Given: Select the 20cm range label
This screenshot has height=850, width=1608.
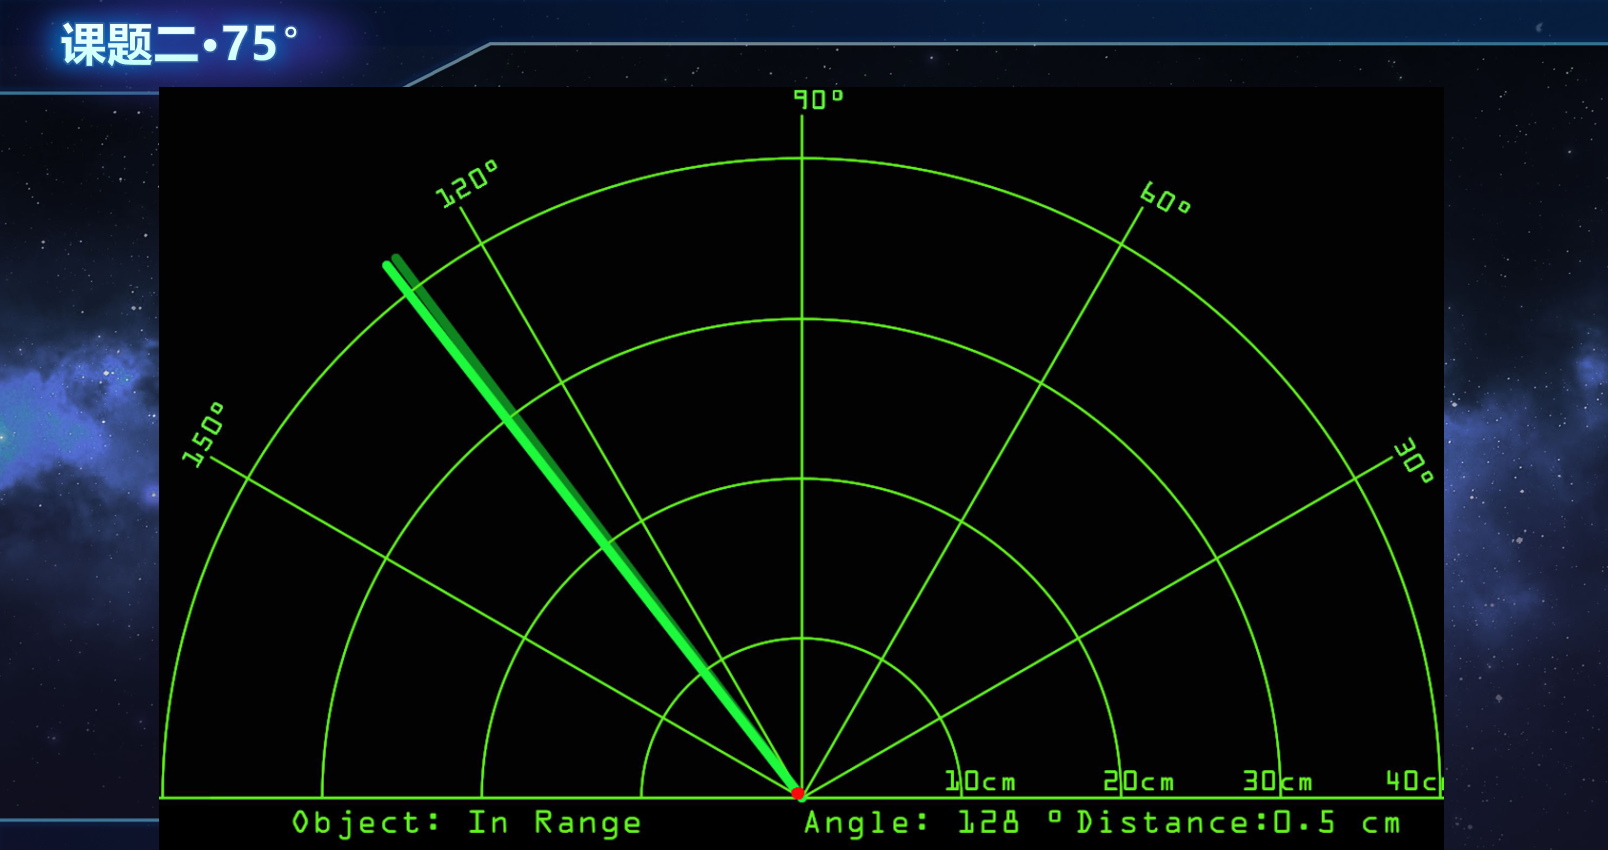Looking at the screenshot, I should tap(1138, 781).
